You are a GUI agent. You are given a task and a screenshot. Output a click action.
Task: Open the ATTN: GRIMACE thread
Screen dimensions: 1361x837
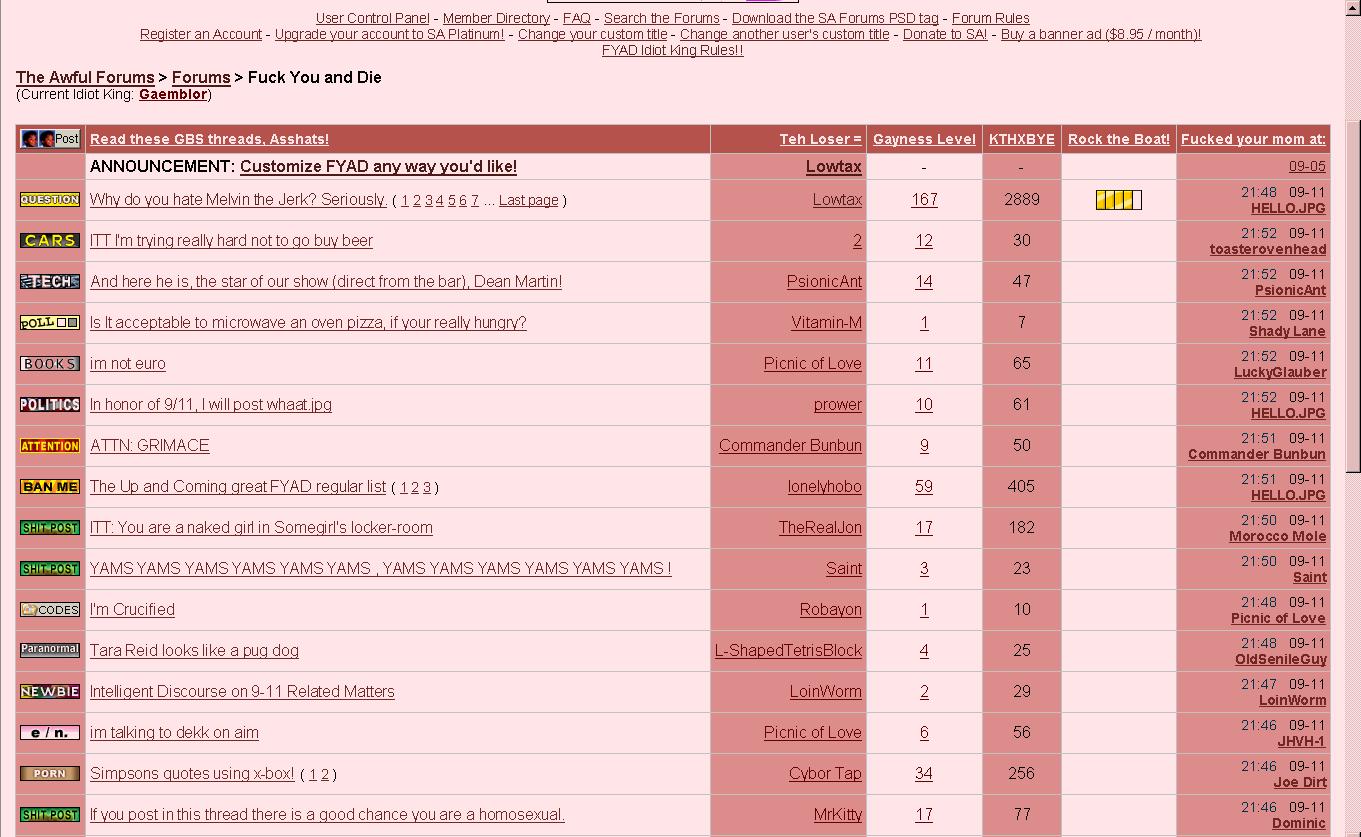150,446
